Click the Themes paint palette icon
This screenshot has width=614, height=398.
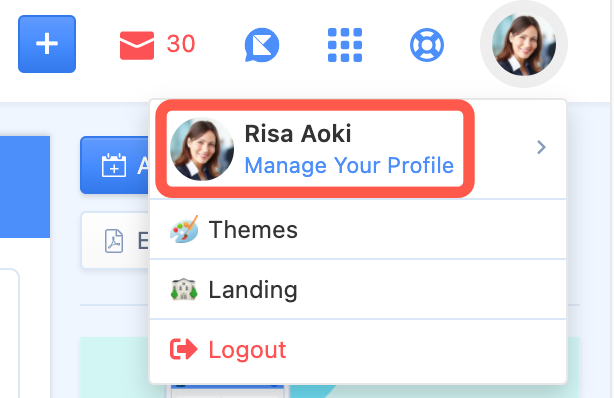(184, 230)
